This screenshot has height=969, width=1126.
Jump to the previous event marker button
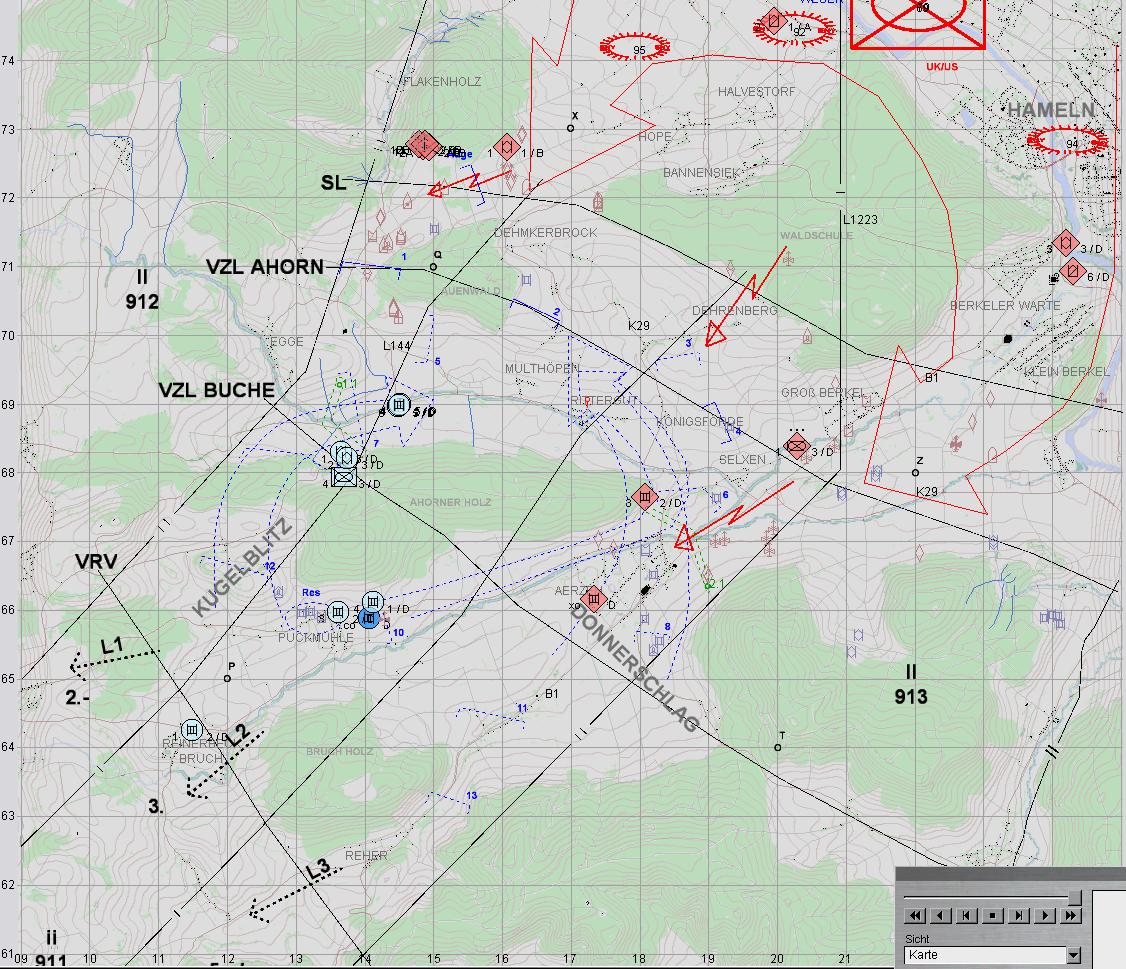(966, 915)
